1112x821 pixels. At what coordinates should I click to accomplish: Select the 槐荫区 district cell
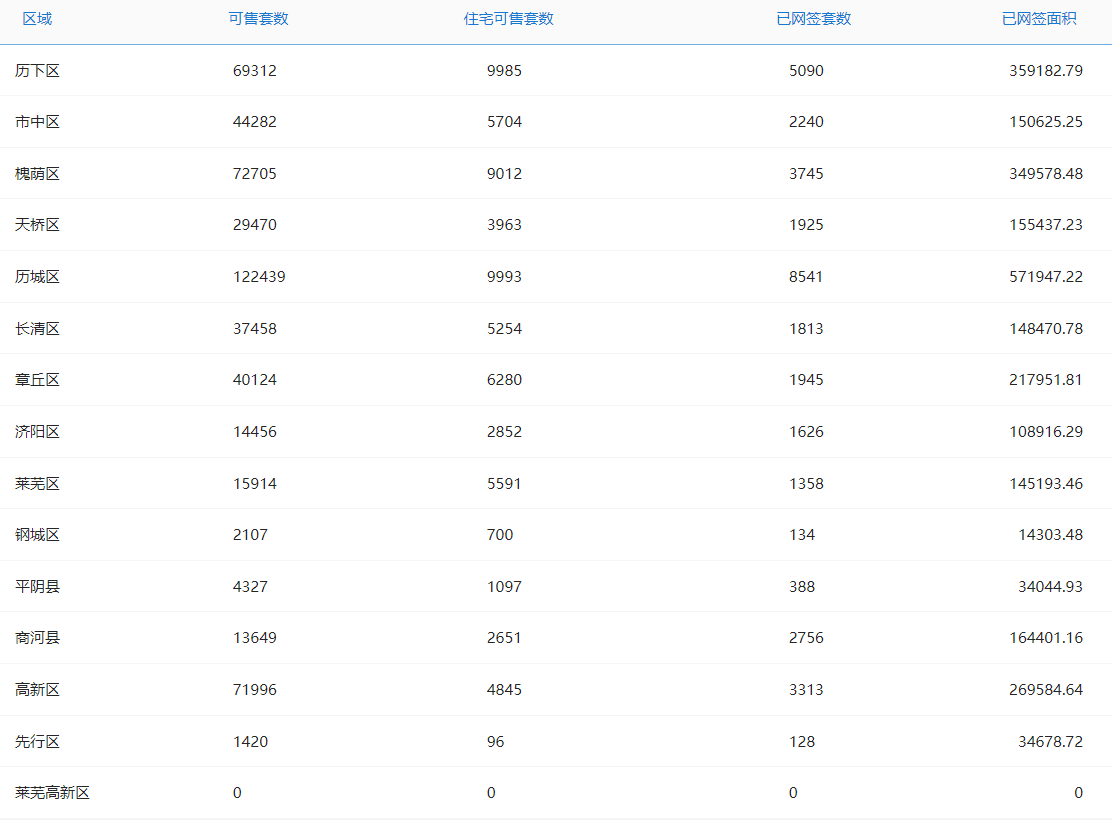pos(37,174)
